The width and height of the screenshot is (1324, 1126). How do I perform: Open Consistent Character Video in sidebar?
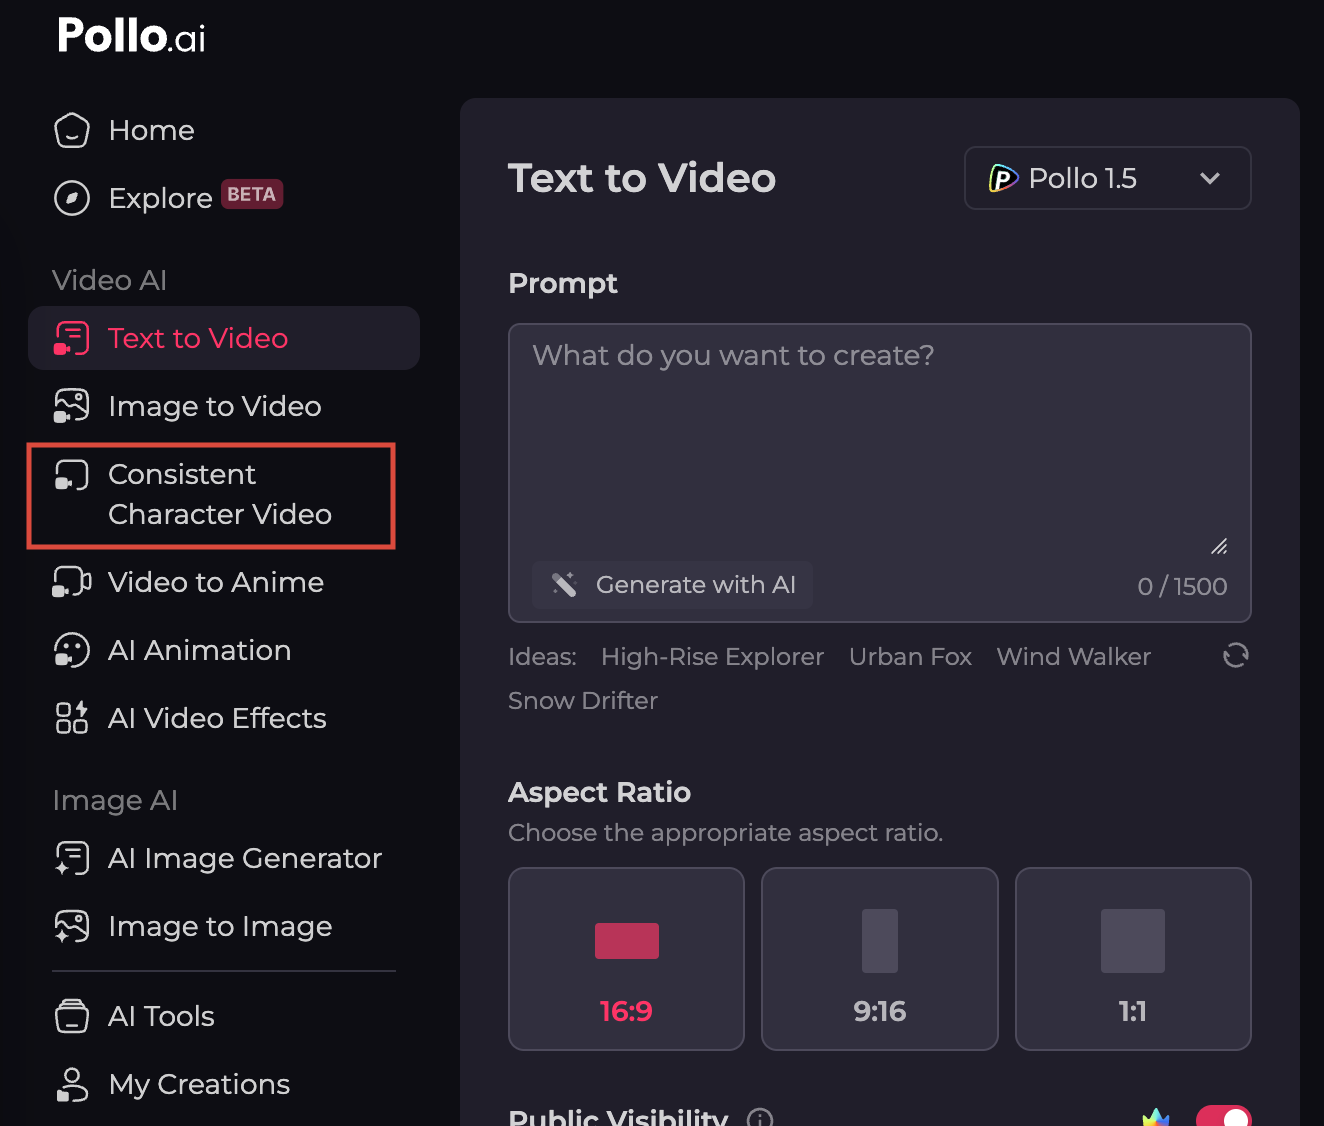pyautogui.click(x=212, y=495)
